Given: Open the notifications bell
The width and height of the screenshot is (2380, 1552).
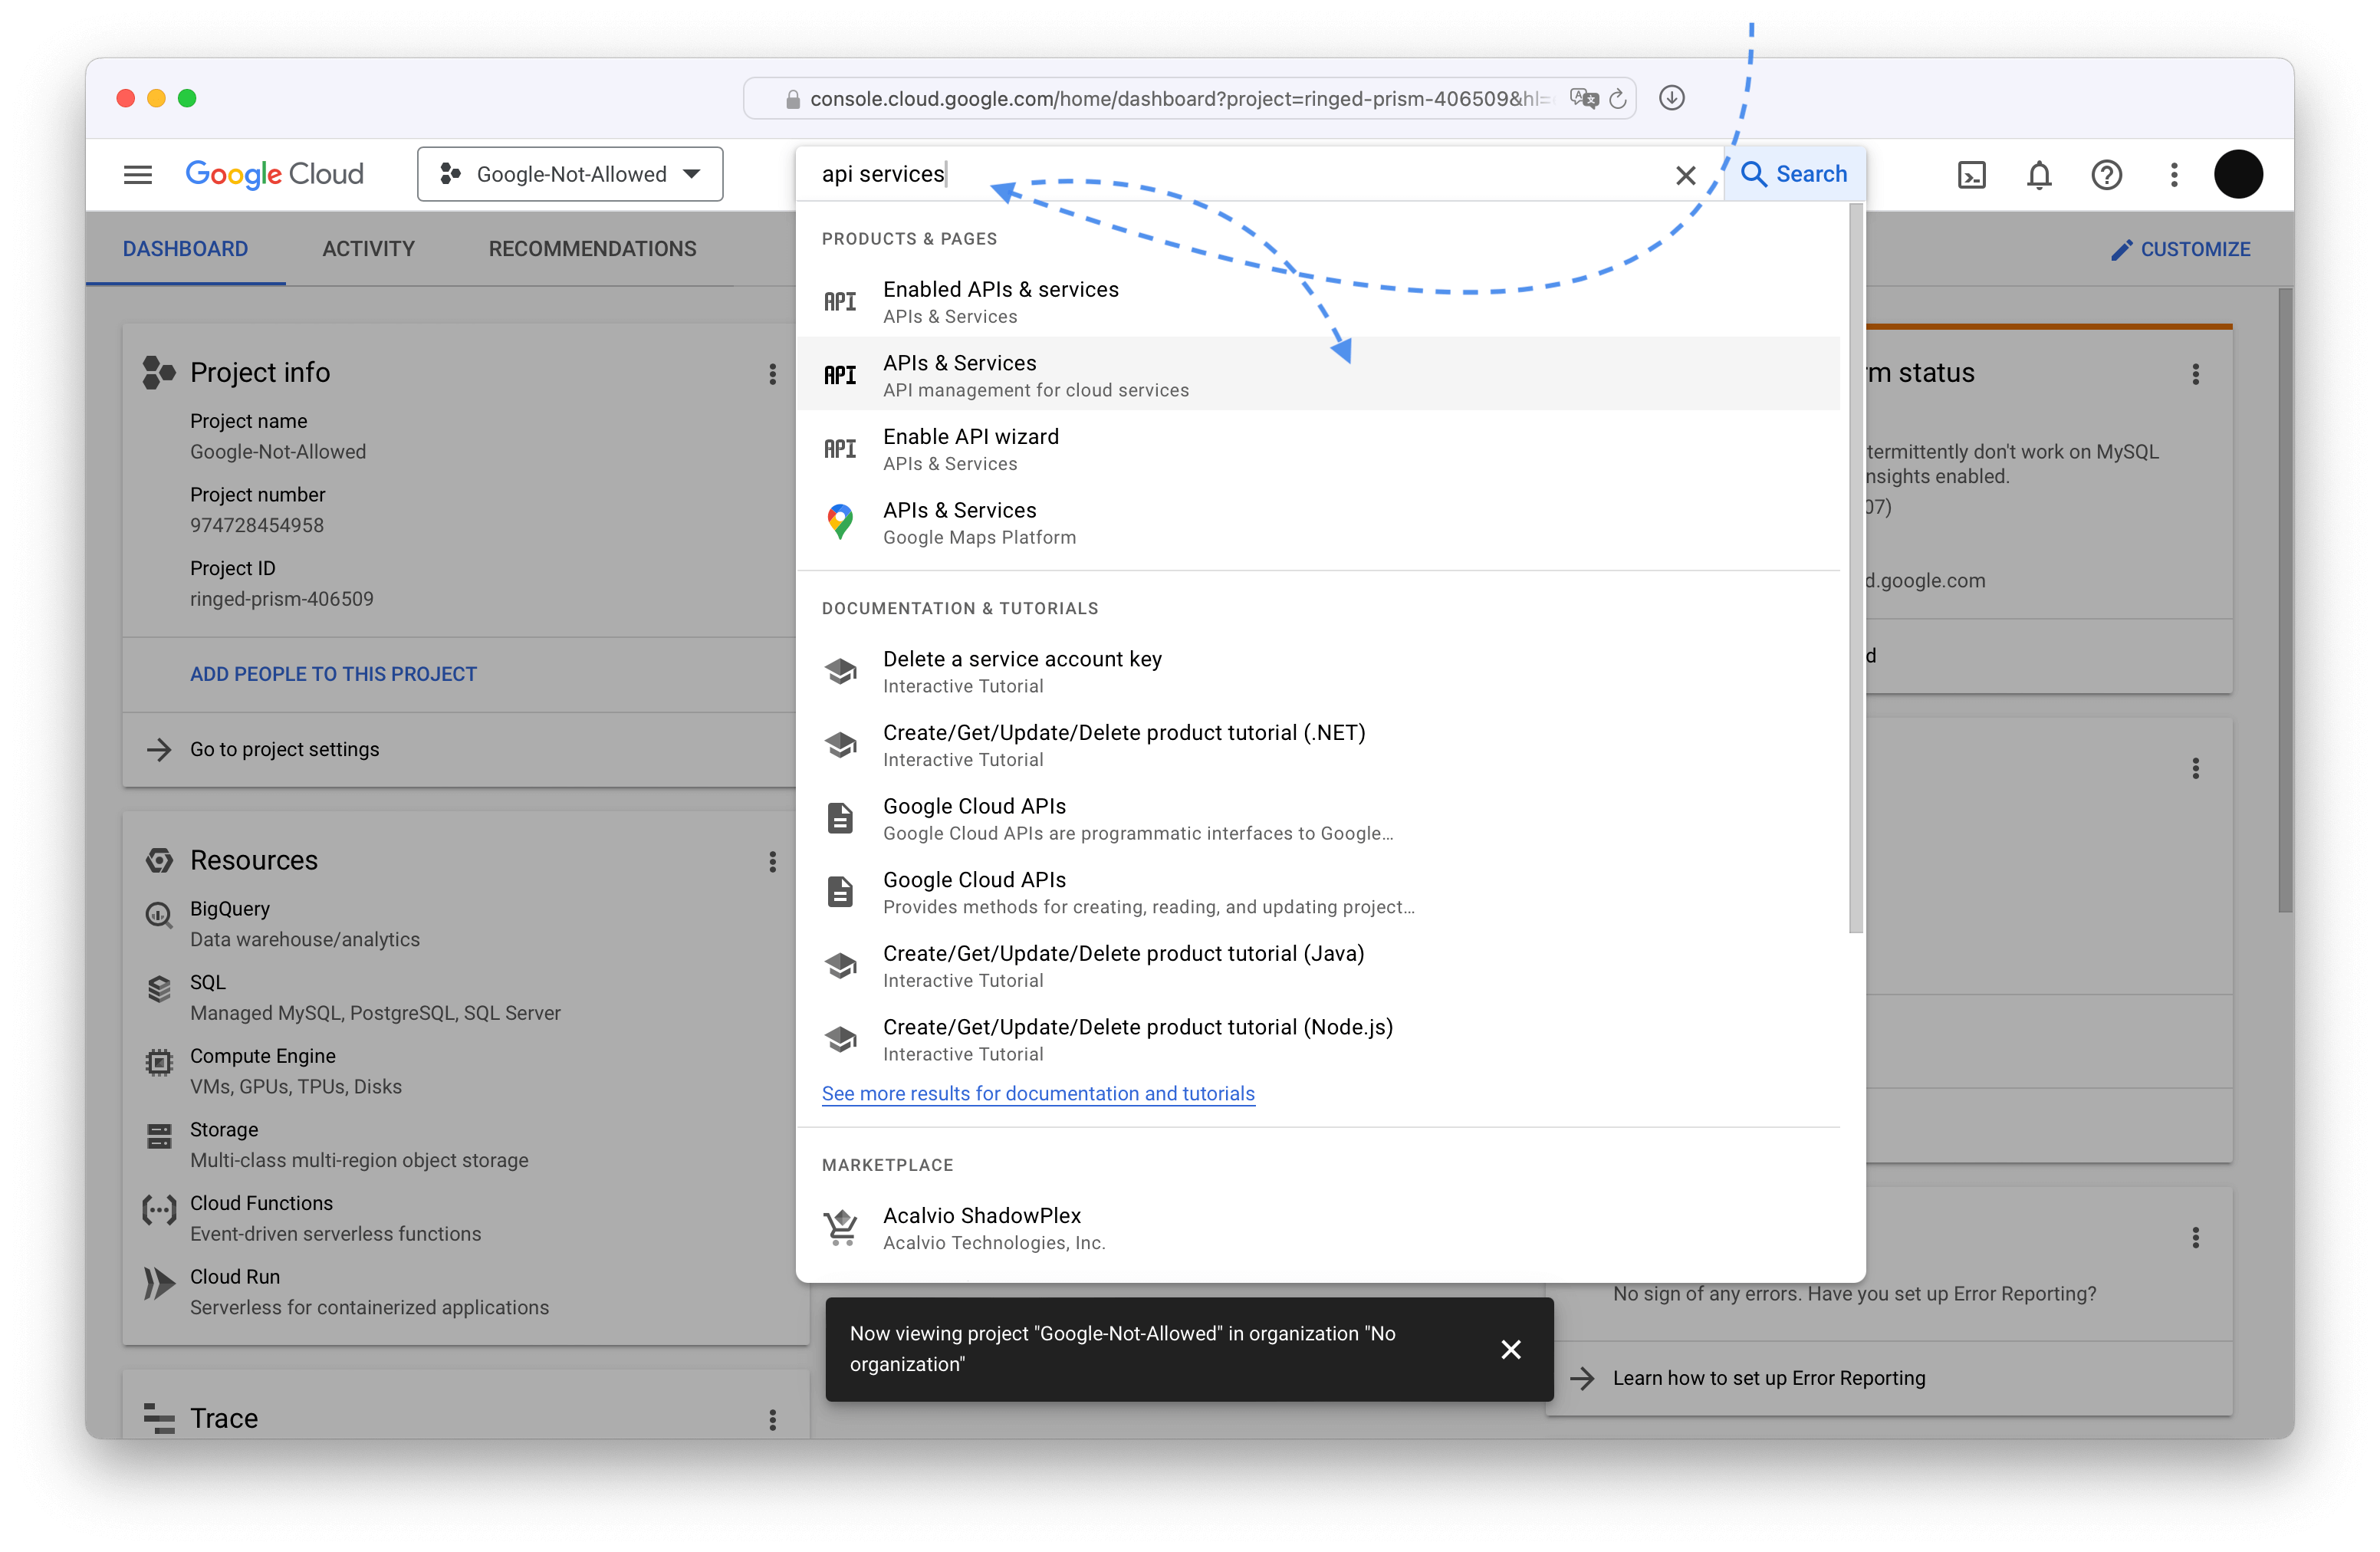Looking at the screenshot, I should tap(2039, 175).
